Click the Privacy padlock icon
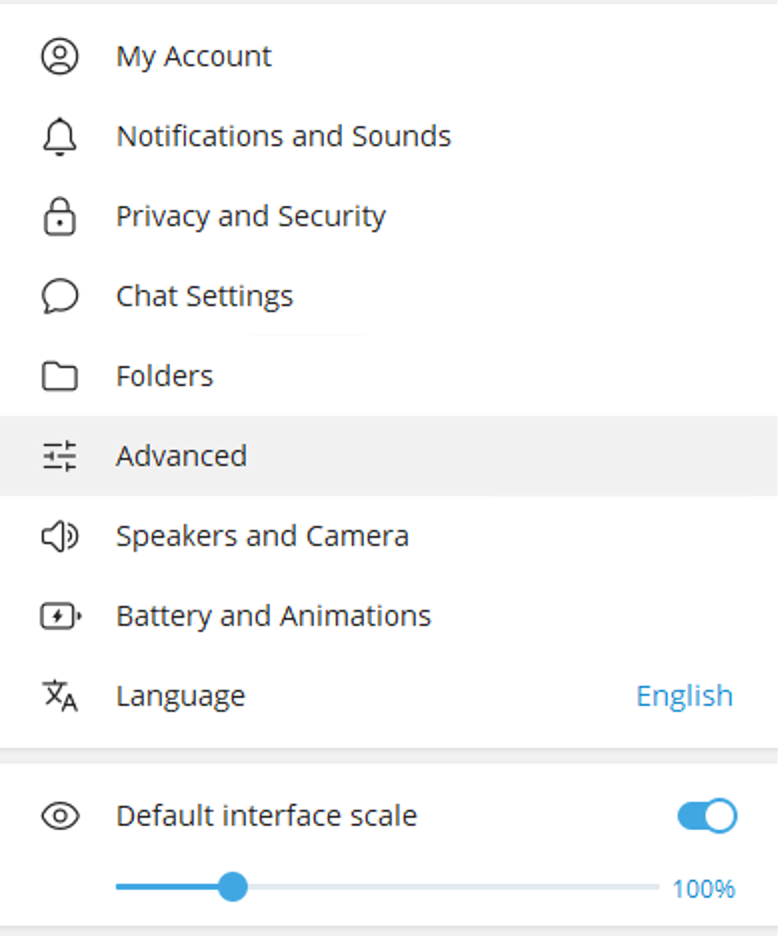 [60, 216]
